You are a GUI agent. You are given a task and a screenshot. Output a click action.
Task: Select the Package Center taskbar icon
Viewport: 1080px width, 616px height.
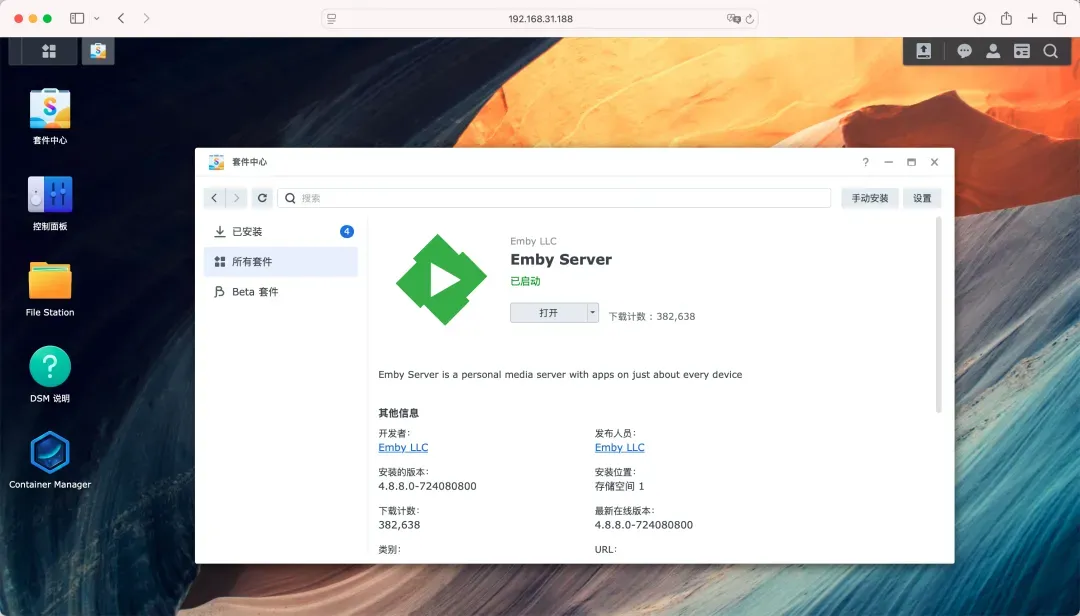pos(98,51)
